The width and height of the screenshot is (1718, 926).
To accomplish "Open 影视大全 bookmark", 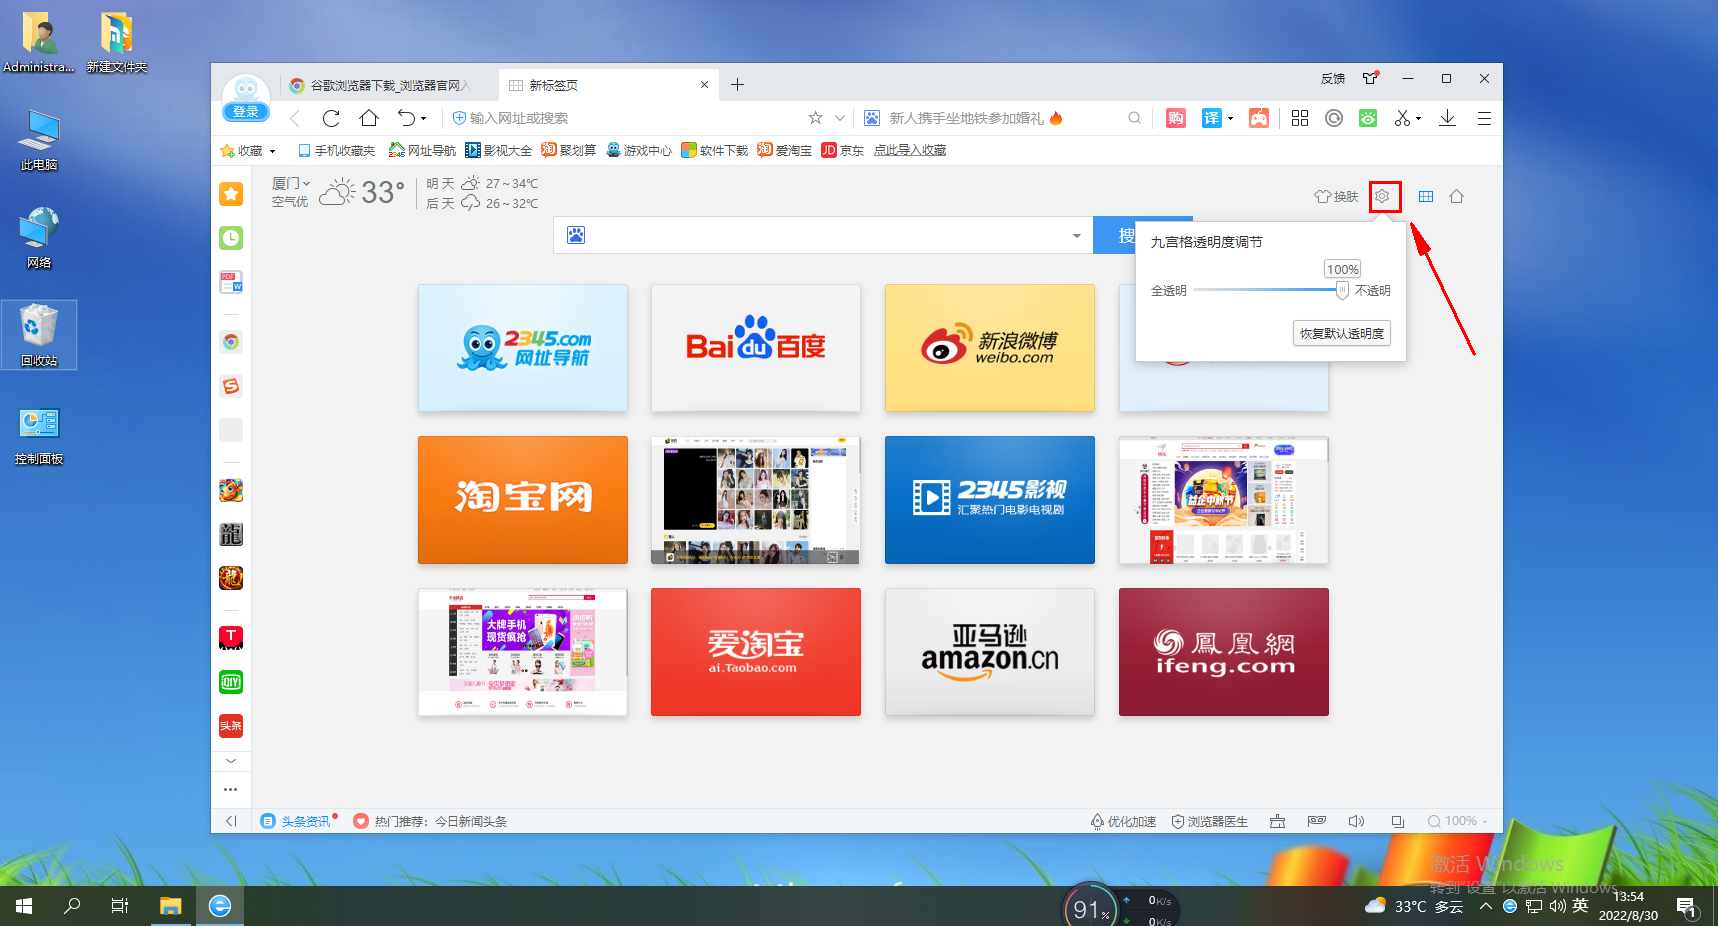I will pyautogui.click(x=498, y=150).
